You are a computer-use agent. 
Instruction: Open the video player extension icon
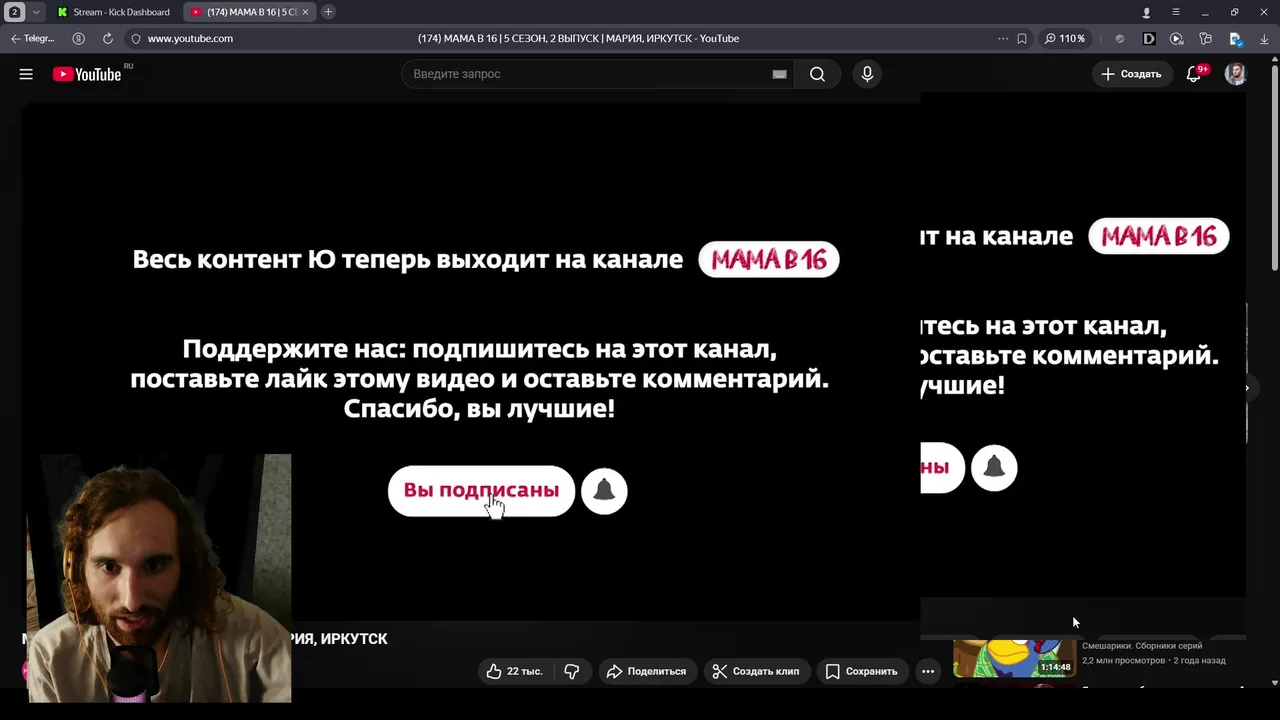[1177, 39]
